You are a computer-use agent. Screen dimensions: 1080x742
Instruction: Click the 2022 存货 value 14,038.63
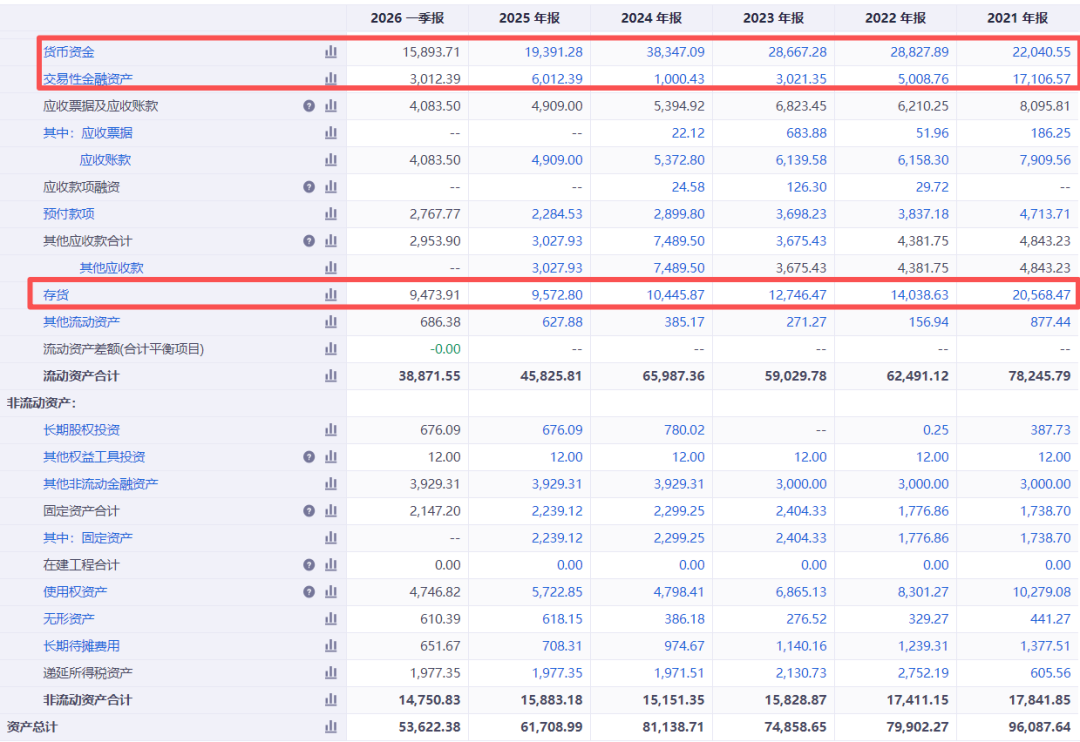(x=919, y=295)
